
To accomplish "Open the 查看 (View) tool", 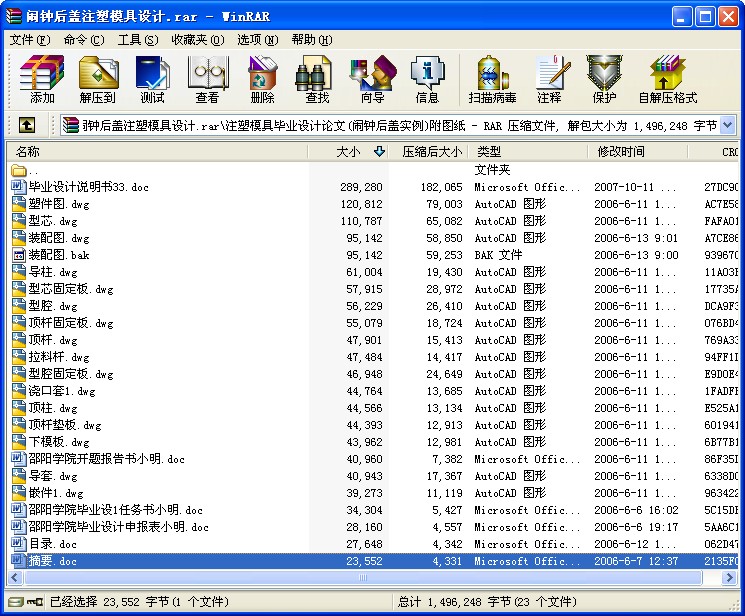I will coord(207,79).
